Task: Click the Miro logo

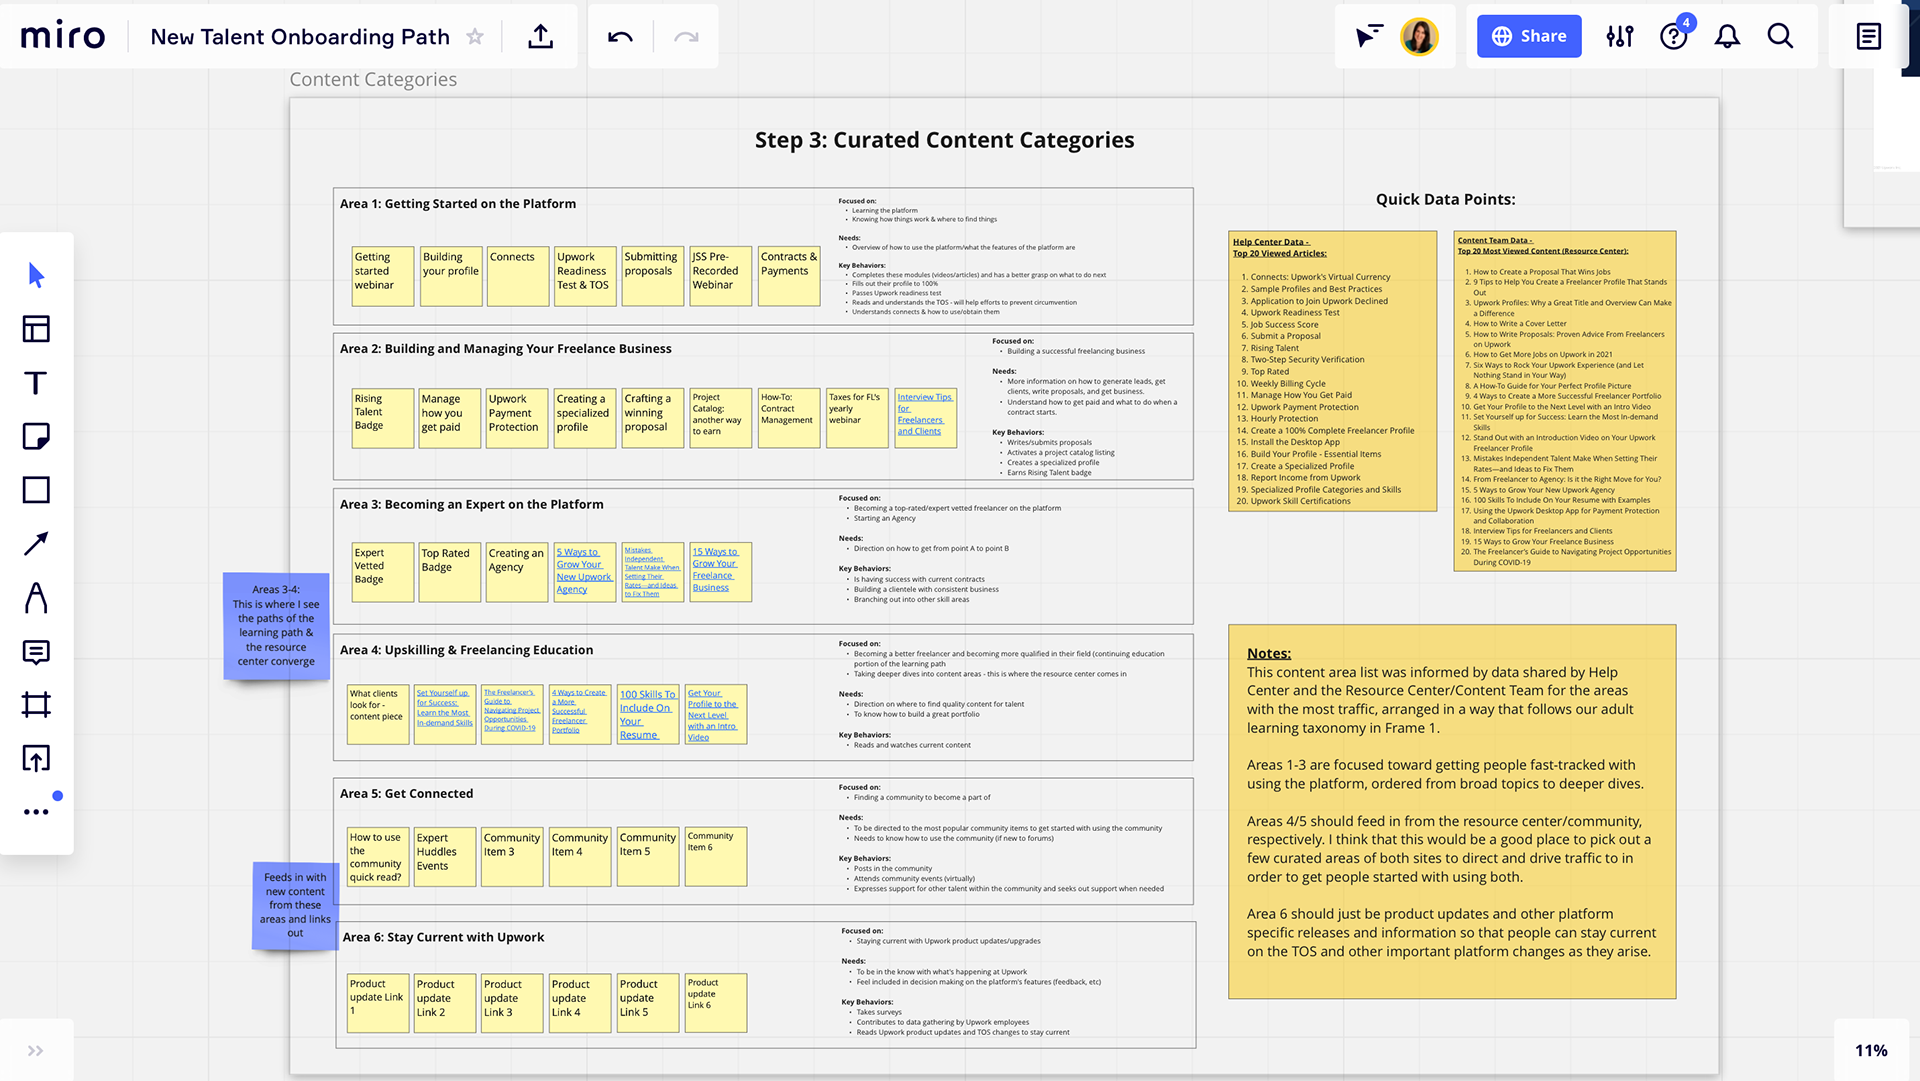Action: point(62,36)
